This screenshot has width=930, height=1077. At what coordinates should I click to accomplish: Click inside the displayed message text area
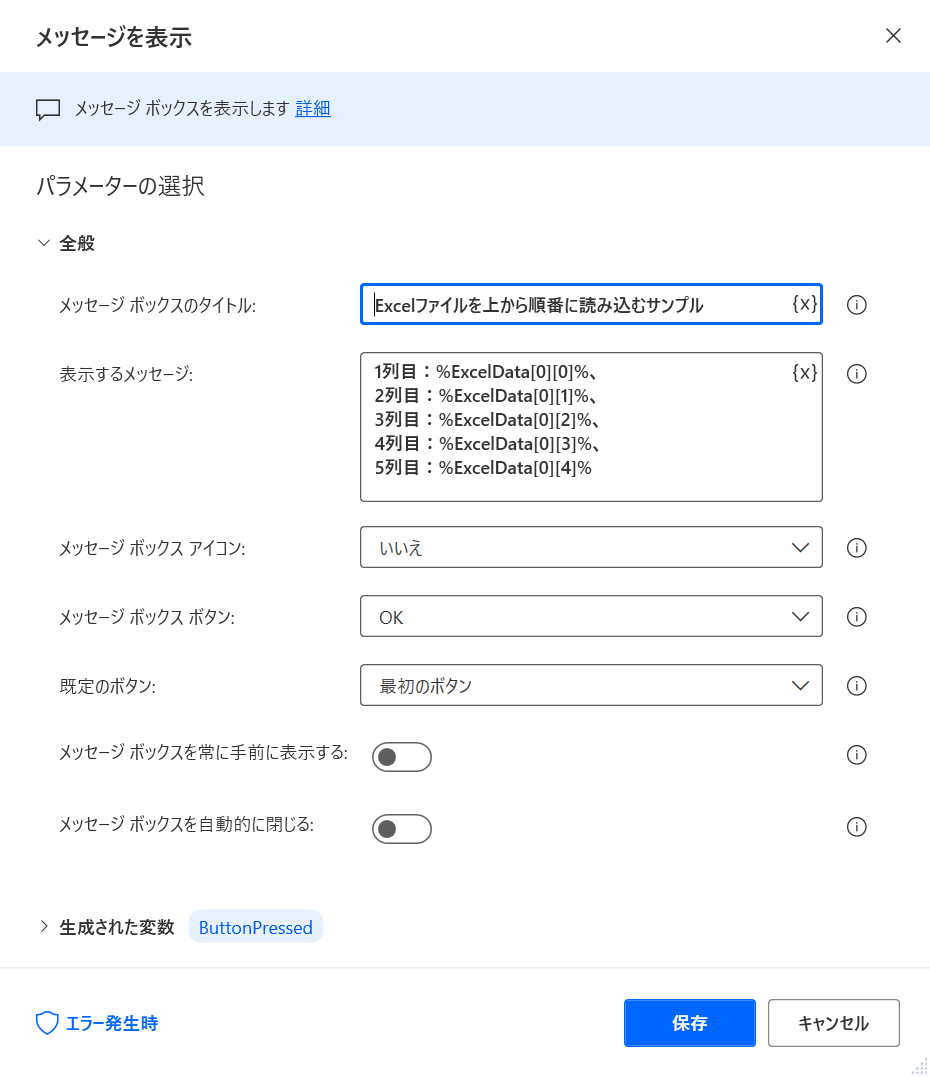591,427
